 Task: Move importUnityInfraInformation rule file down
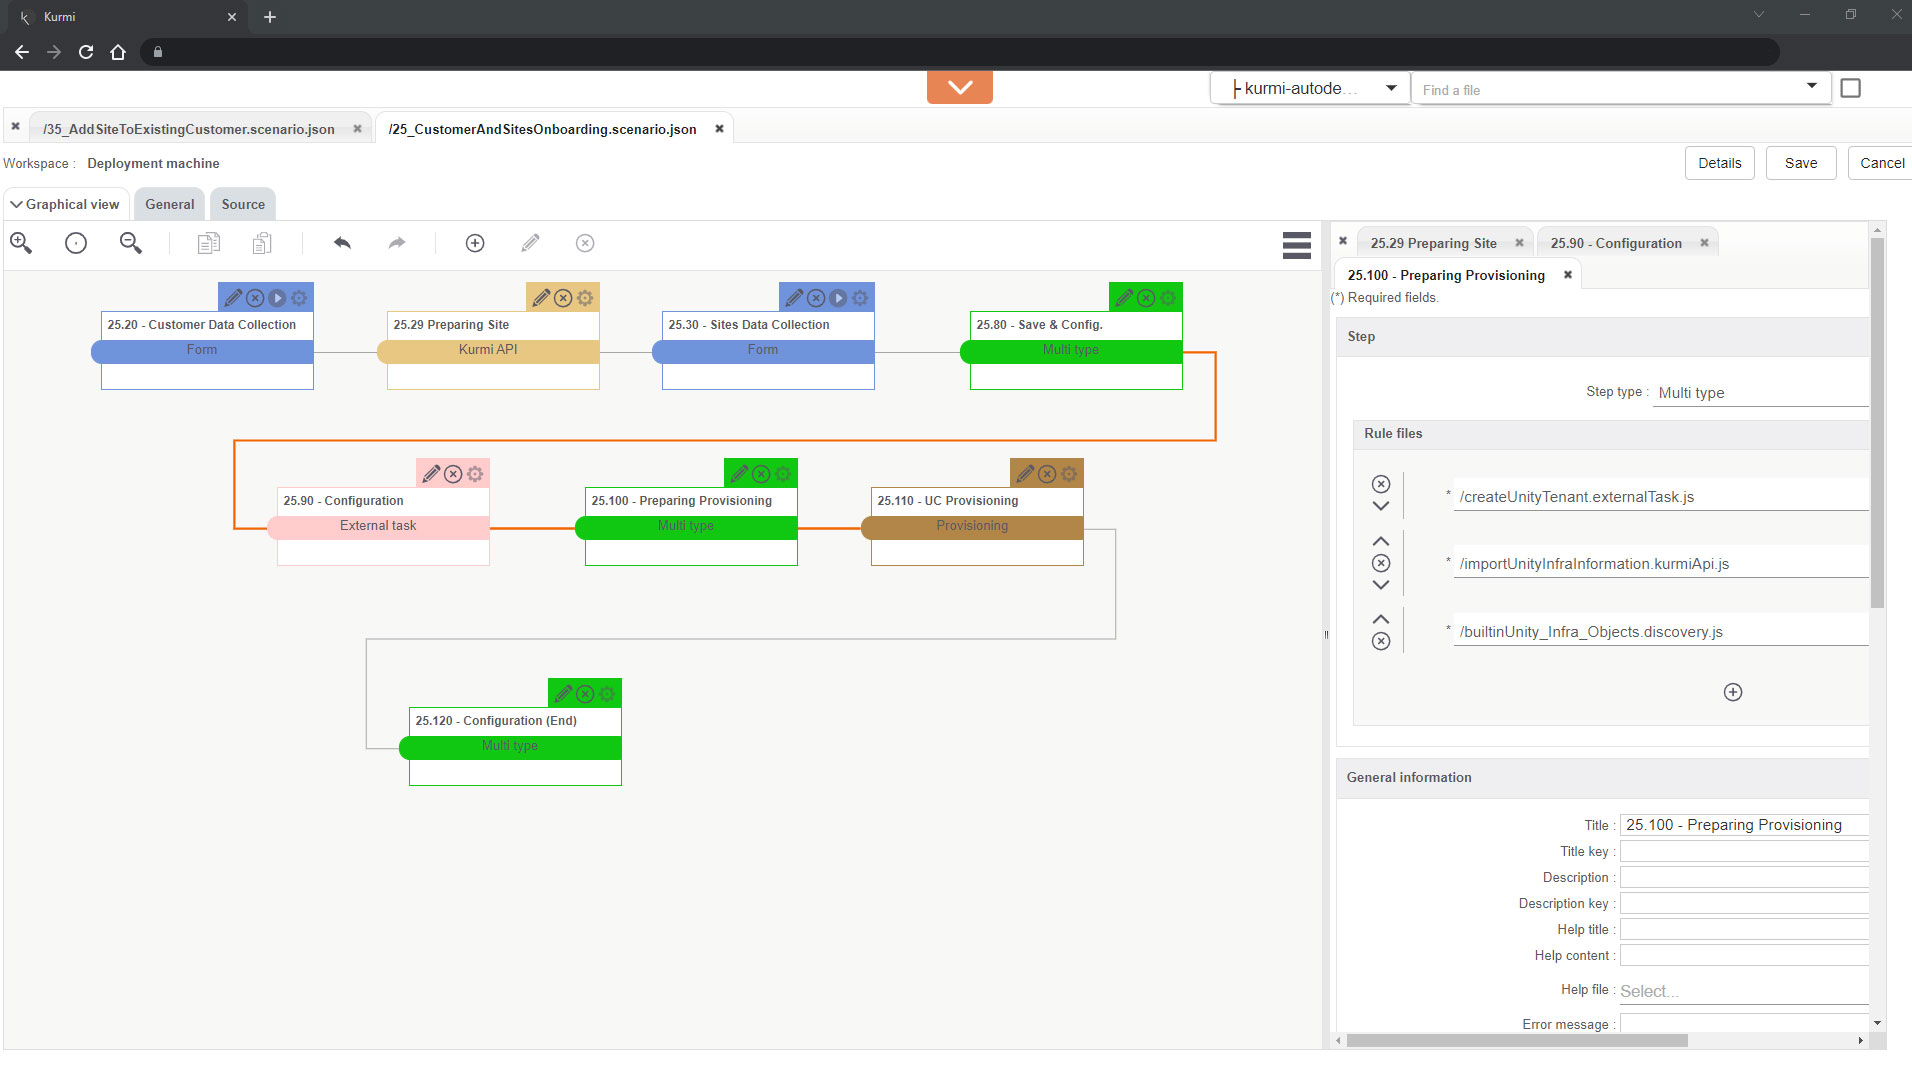point(1381,585)
